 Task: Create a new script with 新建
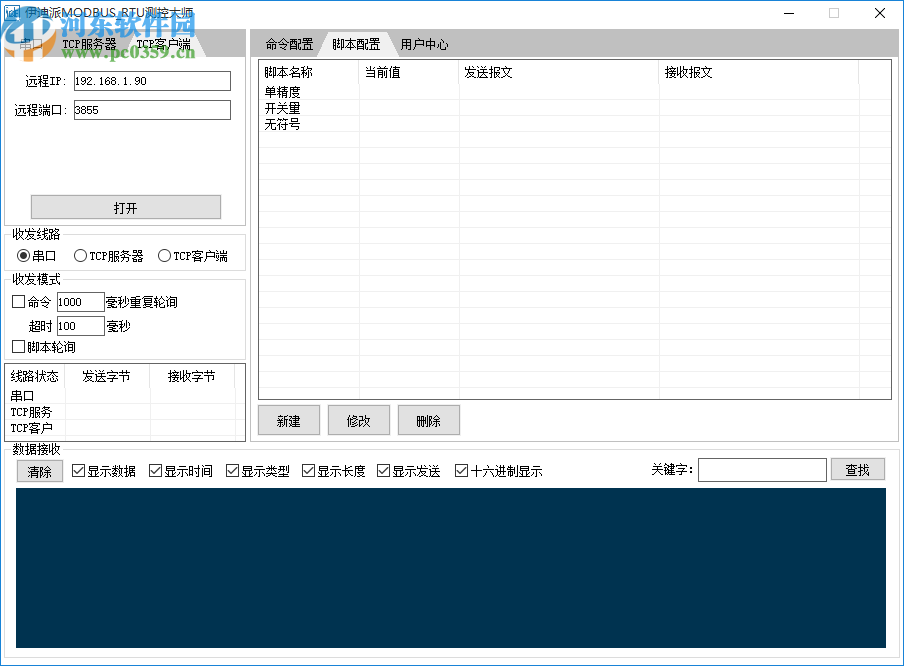(288, 420)
